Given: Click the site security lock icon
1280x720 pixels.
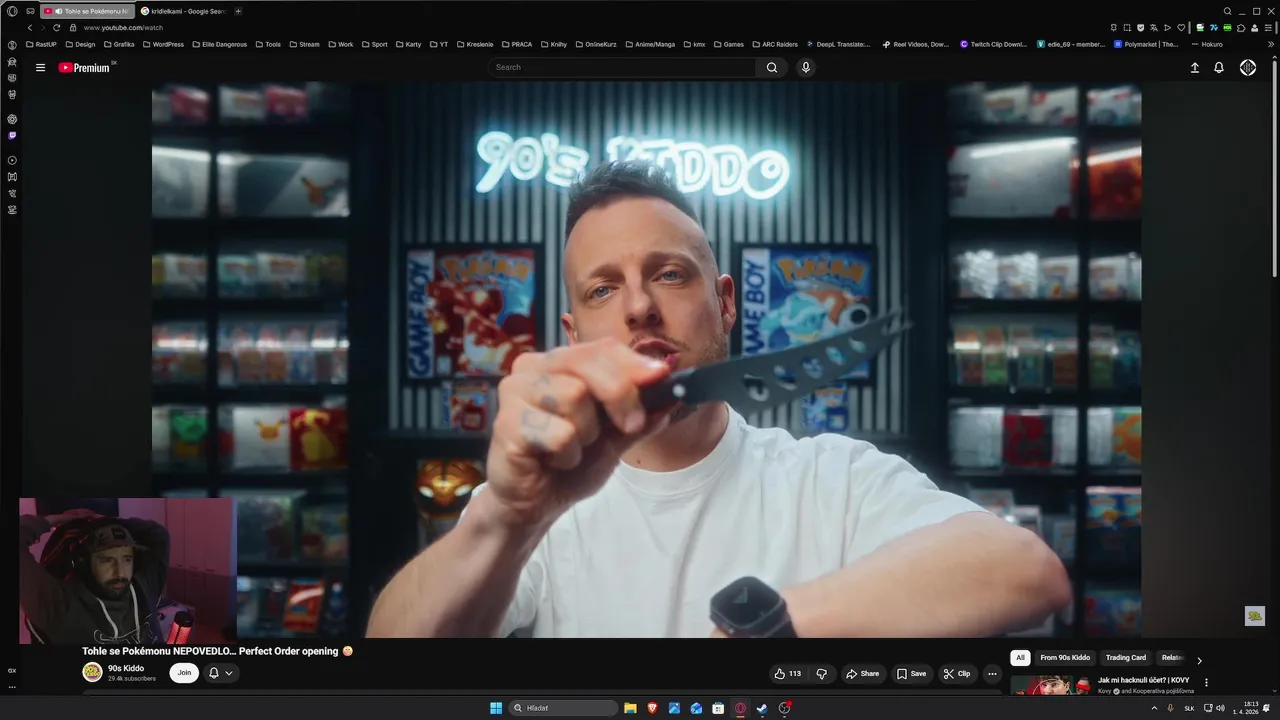Looking at the screenshot, I should click(73, 28).
